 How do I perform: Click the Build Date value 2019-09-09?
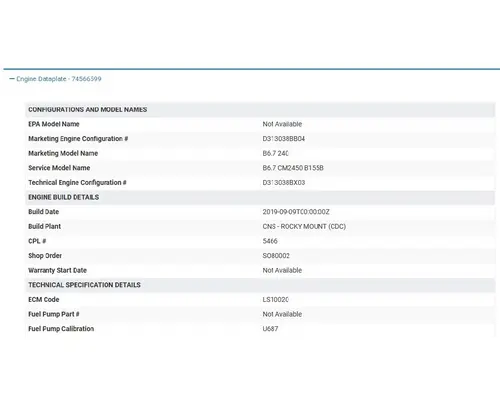pyautogui.click(x=296, y=212)
